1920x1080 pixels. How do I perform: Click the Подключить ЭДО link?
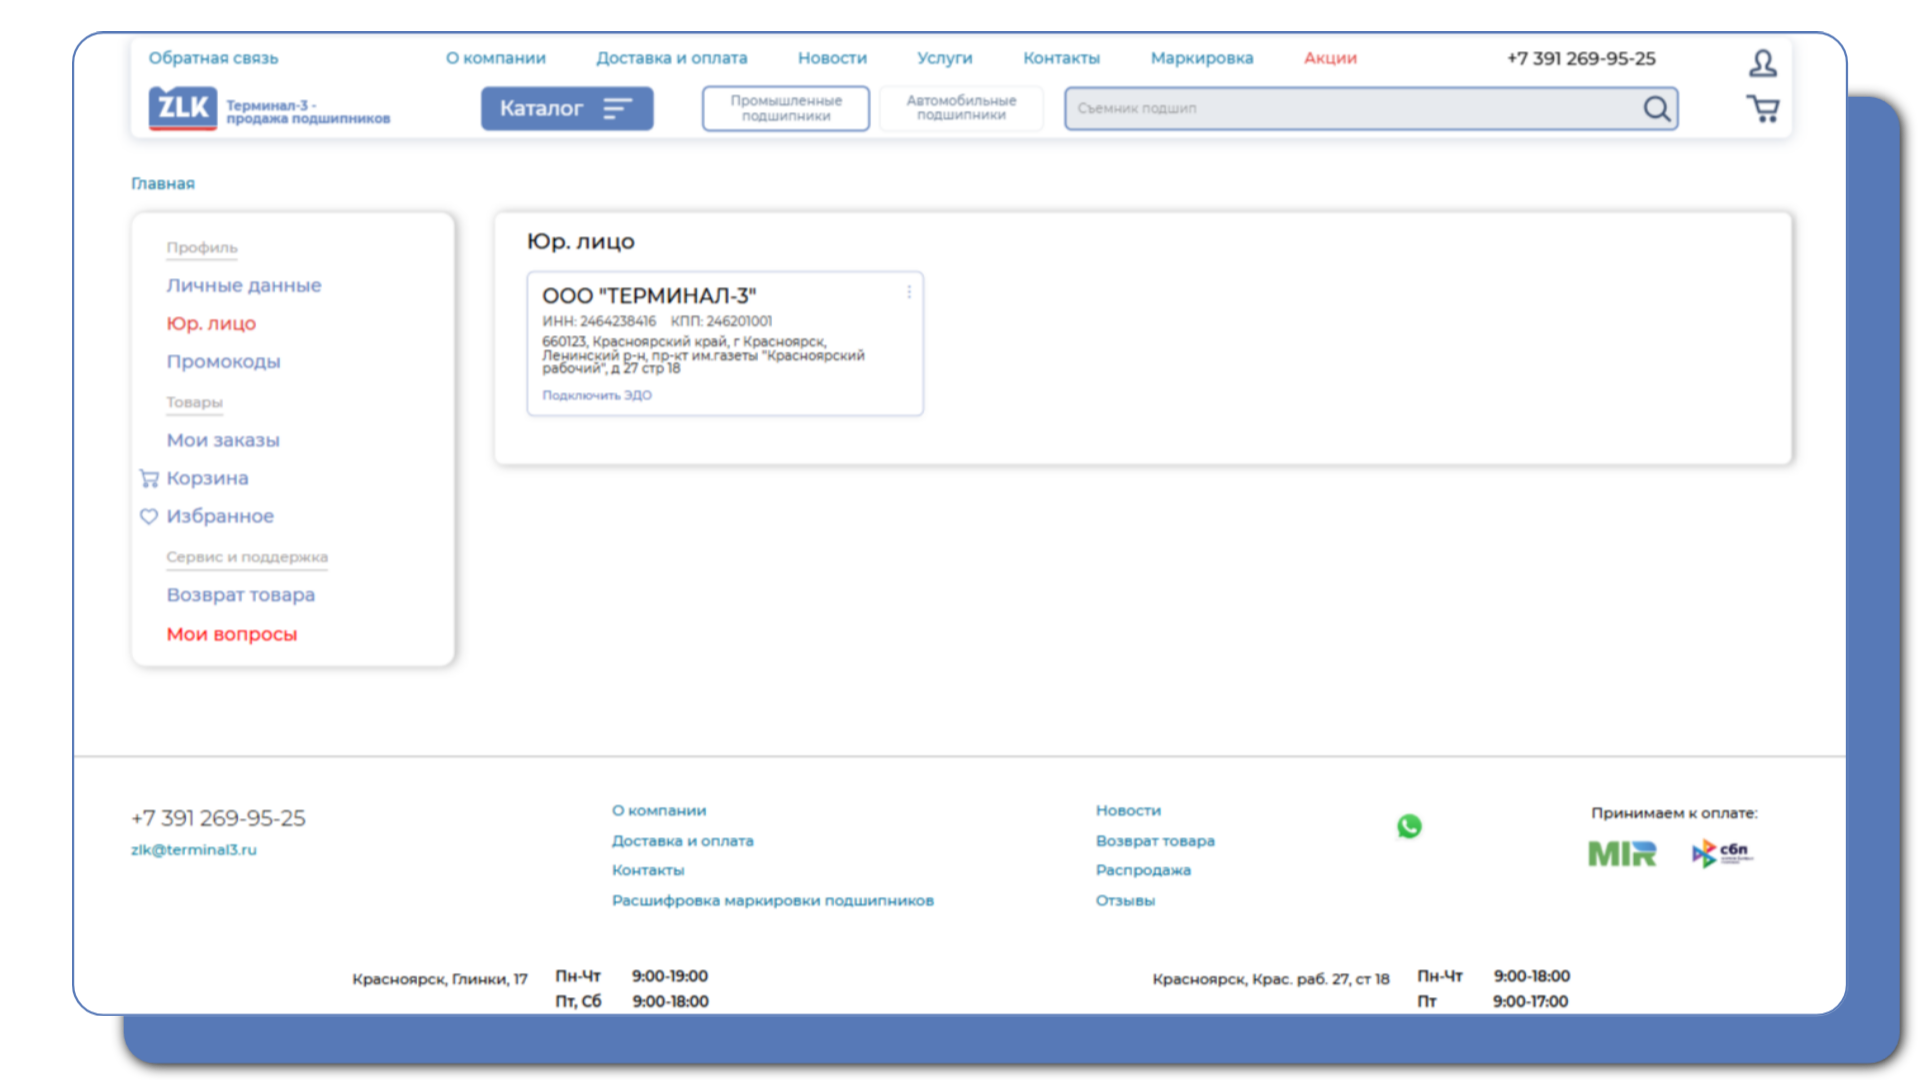(x=597, y=395)
